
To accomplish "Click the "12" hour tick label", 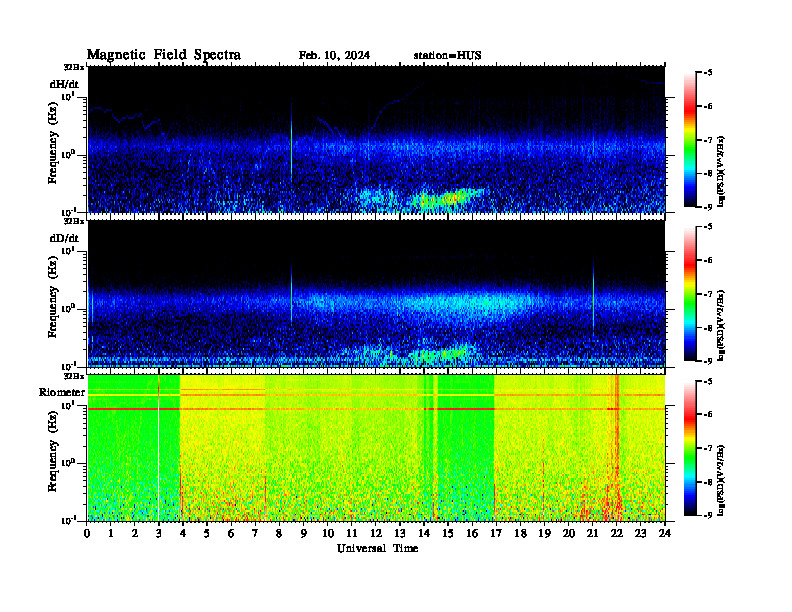I will click(376, 533).
